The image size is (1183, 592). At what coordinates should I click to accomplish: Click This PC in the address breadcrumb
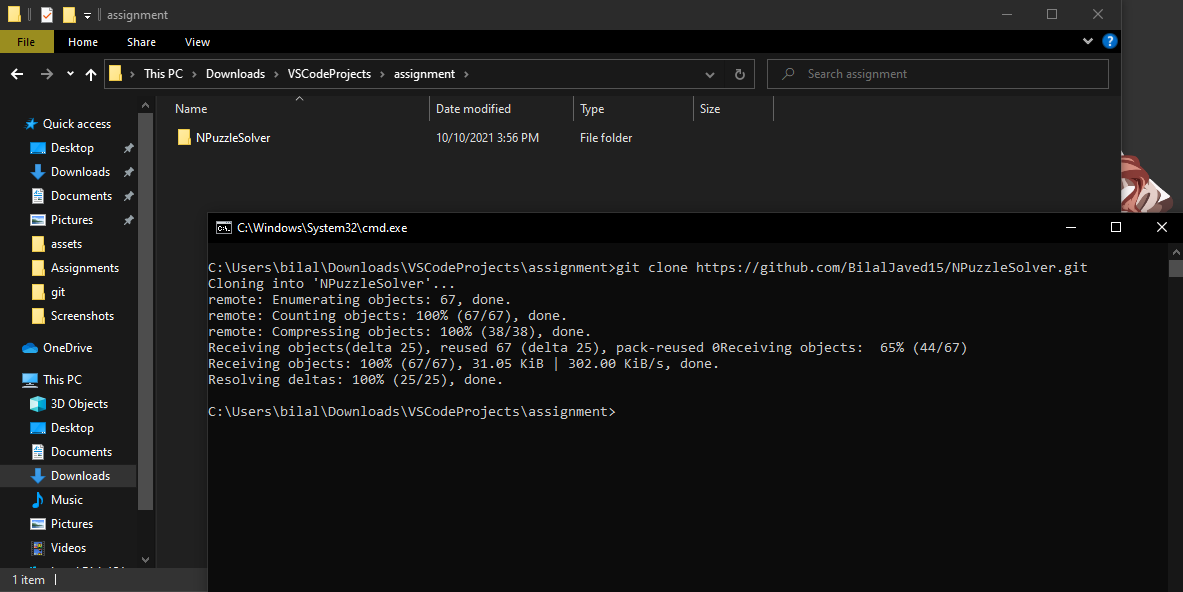coord(163,73)
